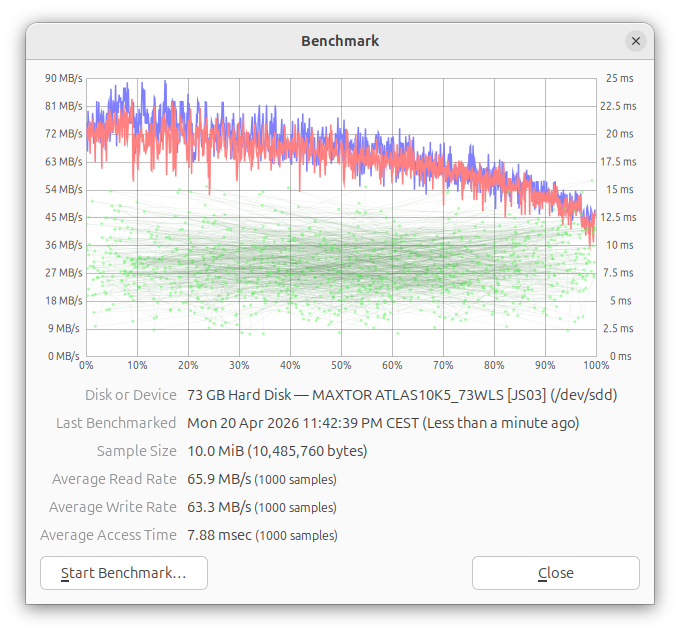
Task: Click the Benchmark title in the header bar
Action: pyautogui.click(x=340, y=41)
